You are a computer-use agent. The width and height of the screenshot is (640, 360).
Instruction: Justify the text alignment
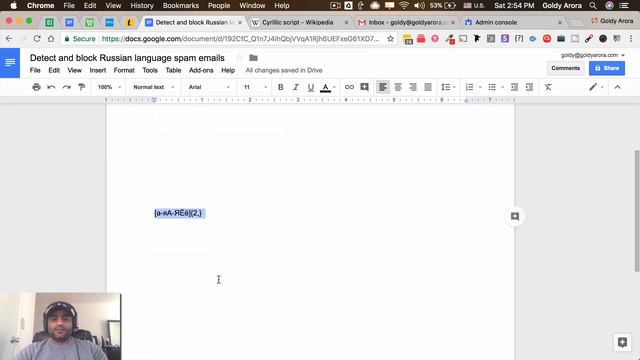point(428,87)
